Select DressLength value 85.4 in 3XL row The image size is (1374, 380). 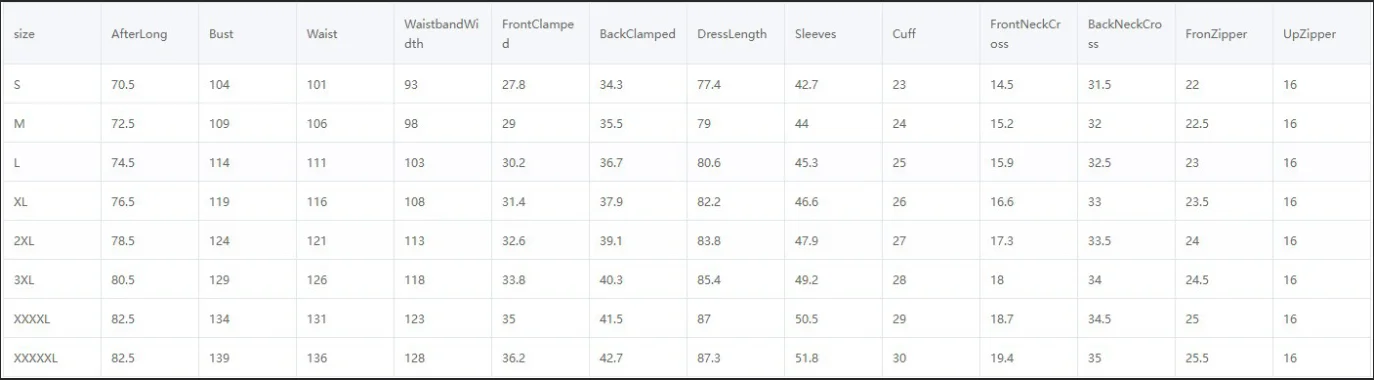(x=710, y=280)
